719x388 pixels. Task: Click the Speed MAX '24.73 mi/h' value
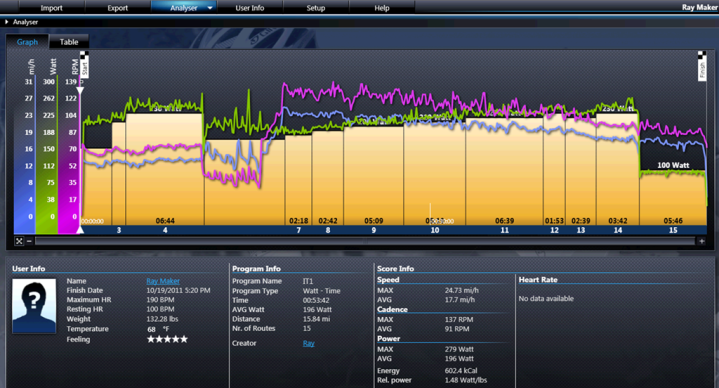point(462,290)
